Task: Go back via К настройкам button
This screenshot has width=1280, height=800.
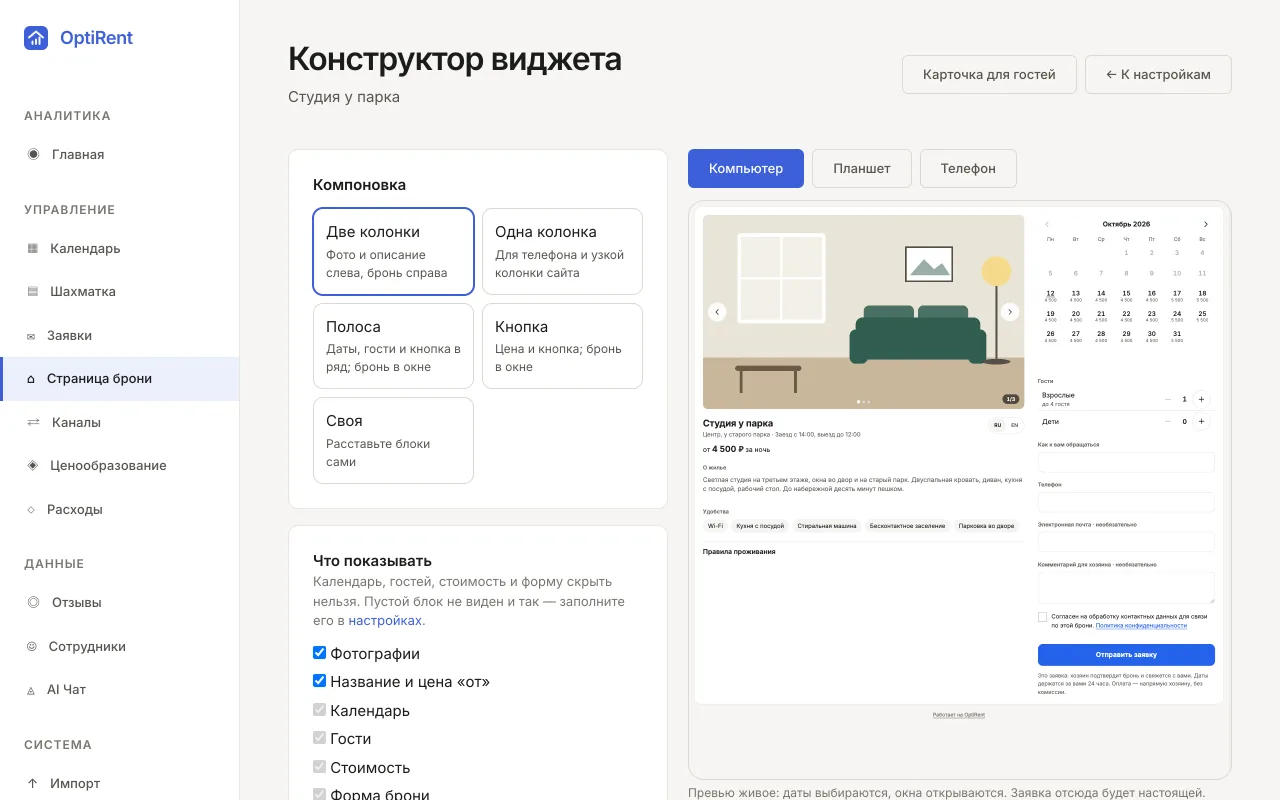Action: pyautogui.click(x=1158, y=74)
